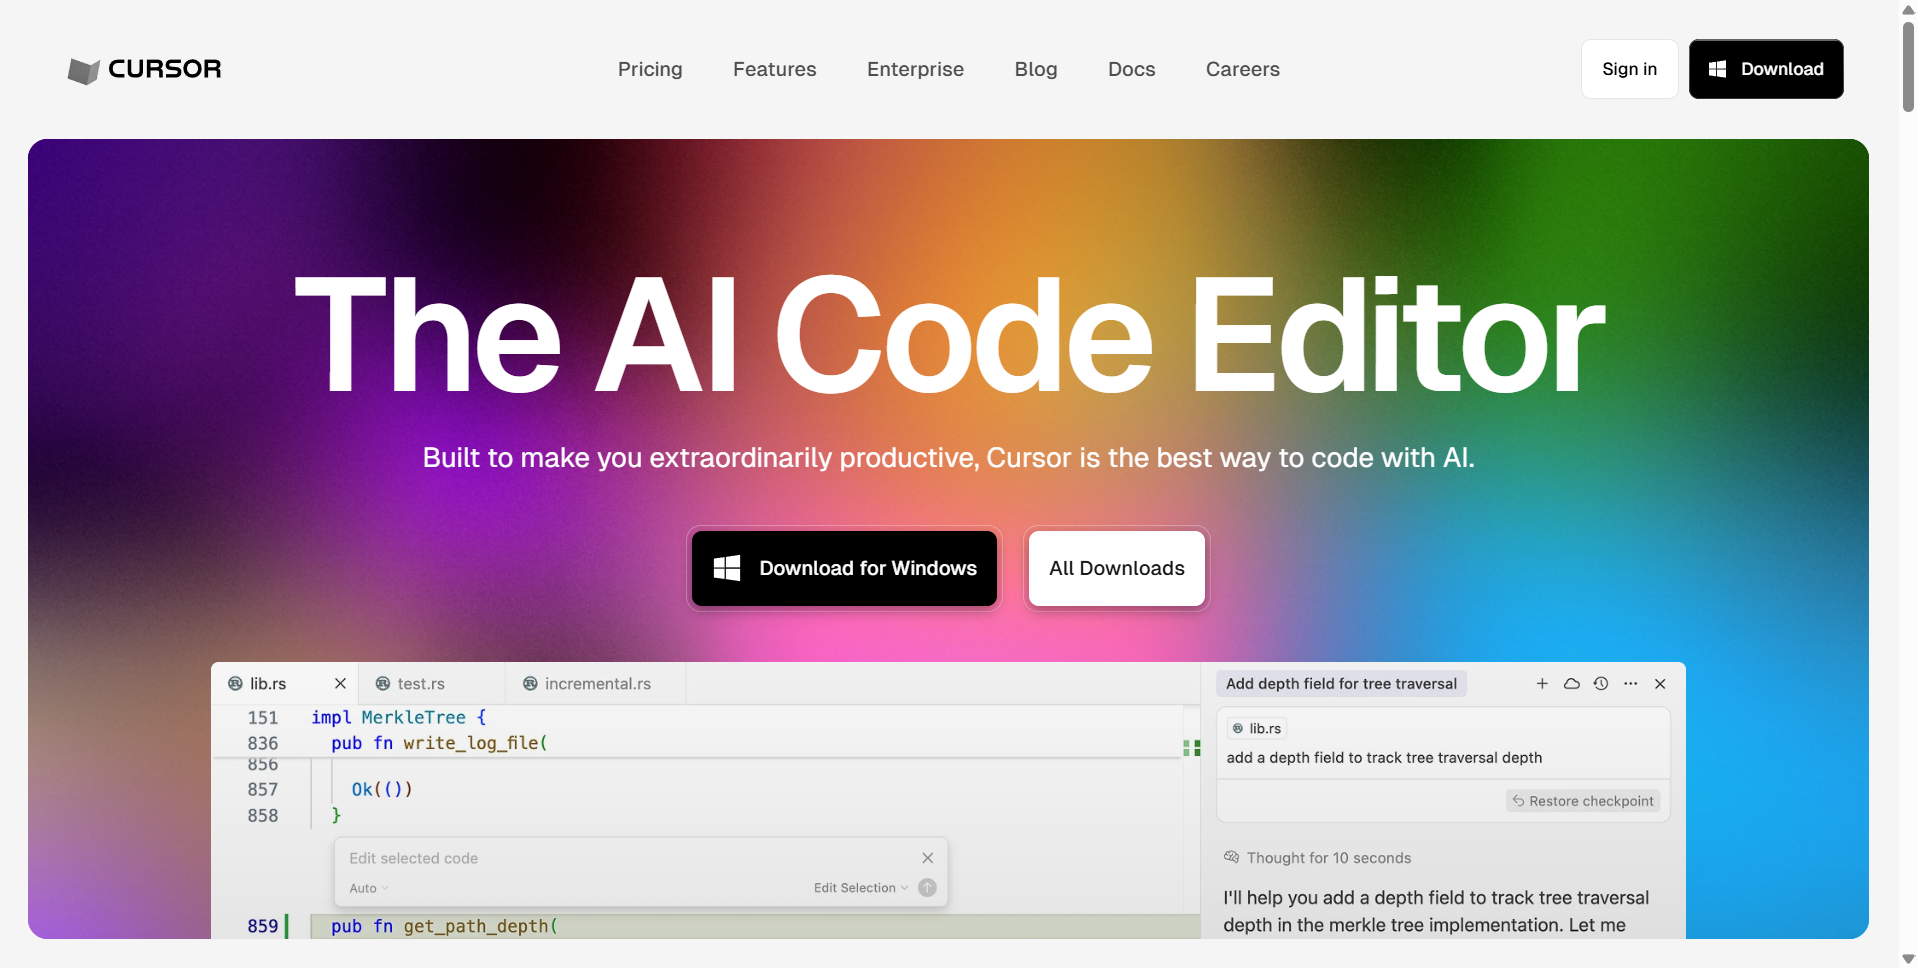The height and width of the screenshot is (968, 1917).
Task: Click Download for Windows button
Action: [x=844, y=568]
